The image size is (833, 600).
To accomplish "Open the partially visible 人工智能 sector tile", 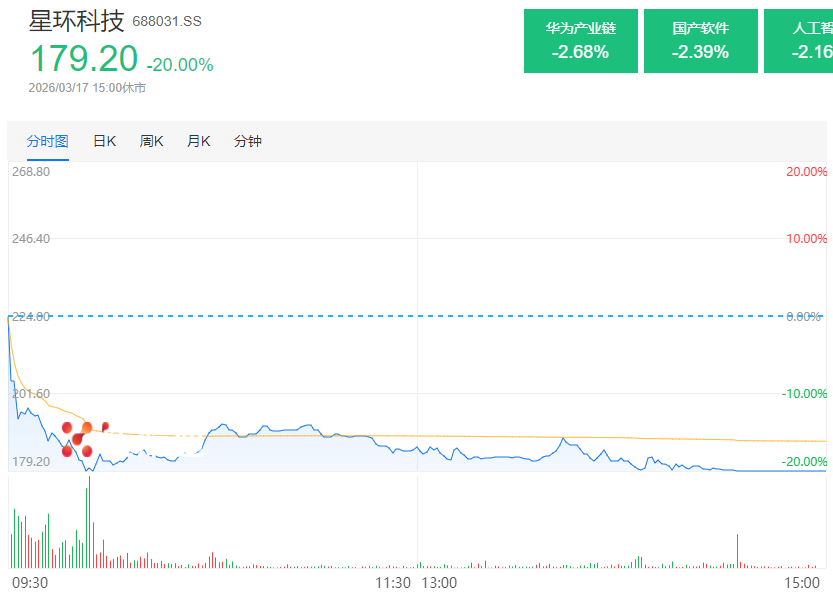I will click(x=799, y=41).
